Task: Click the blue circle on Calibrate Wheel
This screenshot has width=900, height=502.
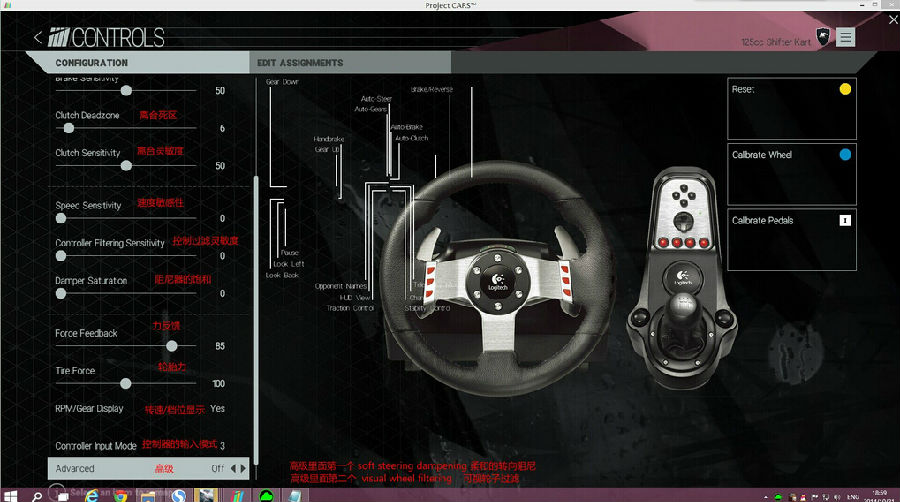Action: tap(845, 154)
